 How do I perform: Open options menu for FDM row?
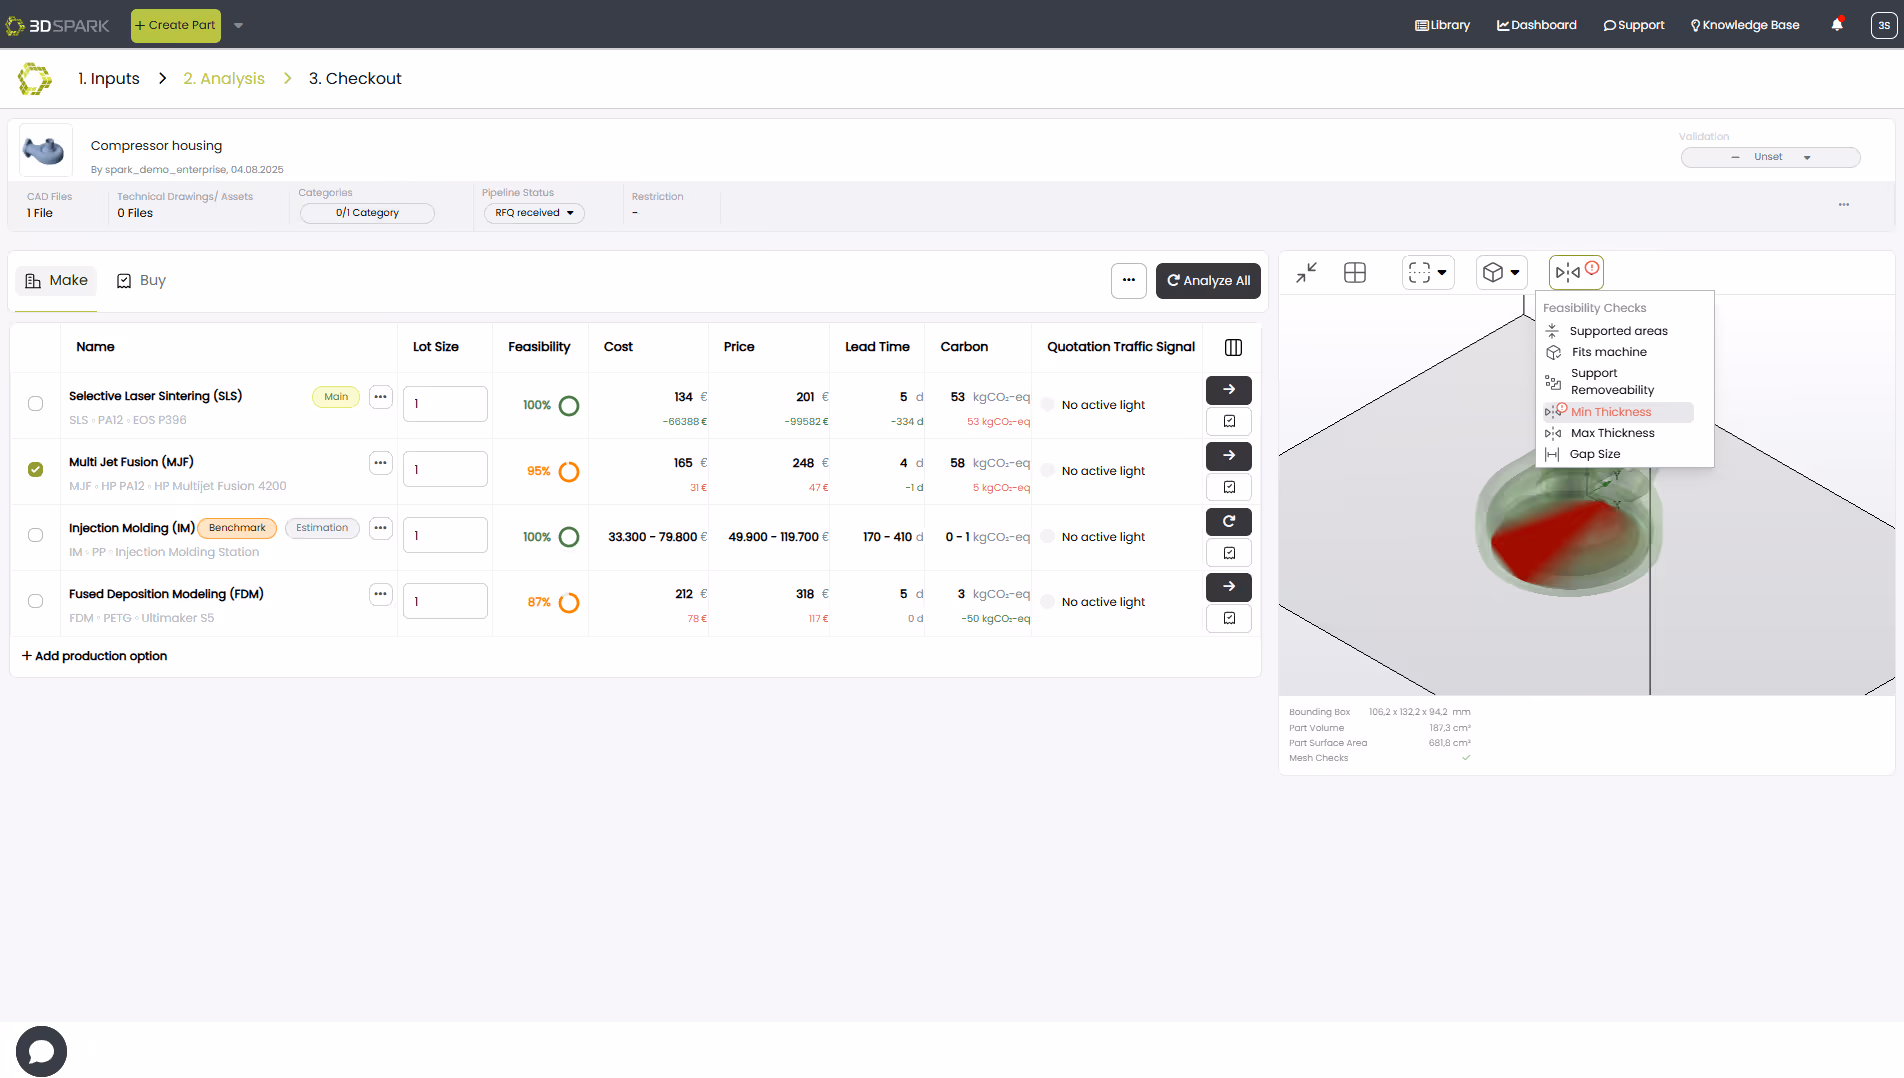(380, 594)
